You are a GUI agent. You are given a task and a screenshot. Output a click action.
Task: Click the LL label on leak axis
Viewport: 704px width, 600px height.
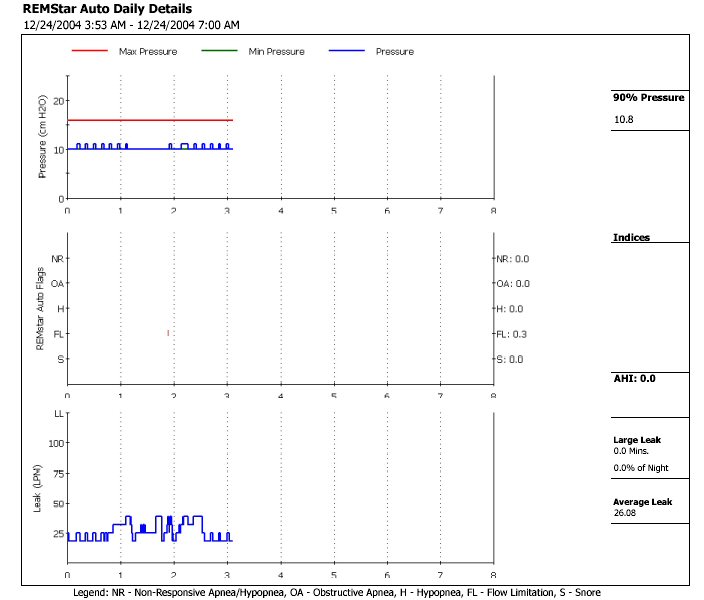(x=59, y=414)
